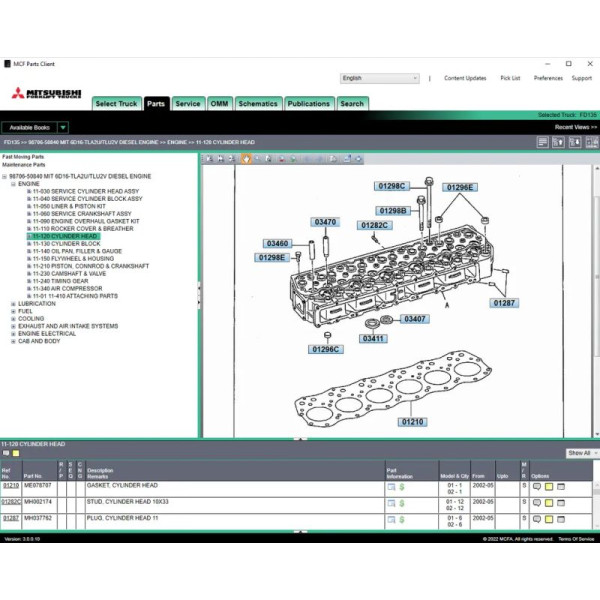Viewport: 600px width, 600px height.
Task: Click price dollar icon for GASKET, CYLINDER HEAD
Action: [402, 486]
